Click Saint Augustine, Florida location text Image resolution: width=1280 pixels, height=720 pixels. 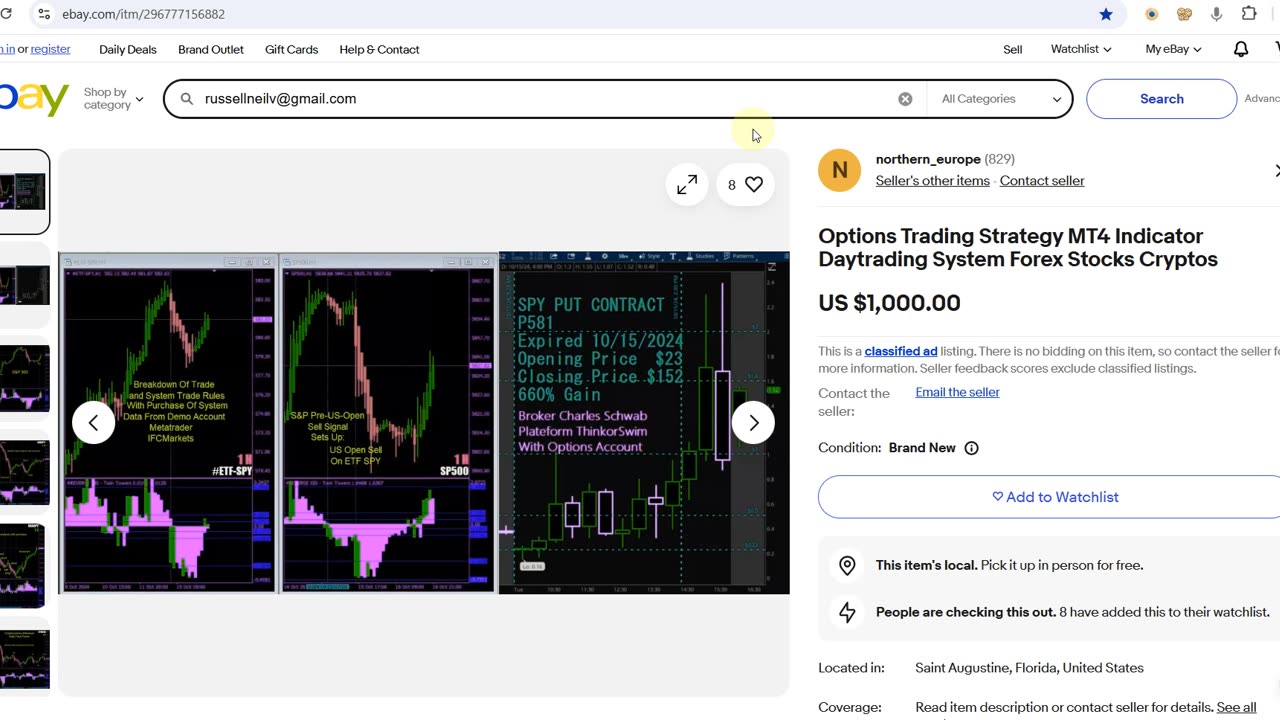click(x=1029, y=668)
